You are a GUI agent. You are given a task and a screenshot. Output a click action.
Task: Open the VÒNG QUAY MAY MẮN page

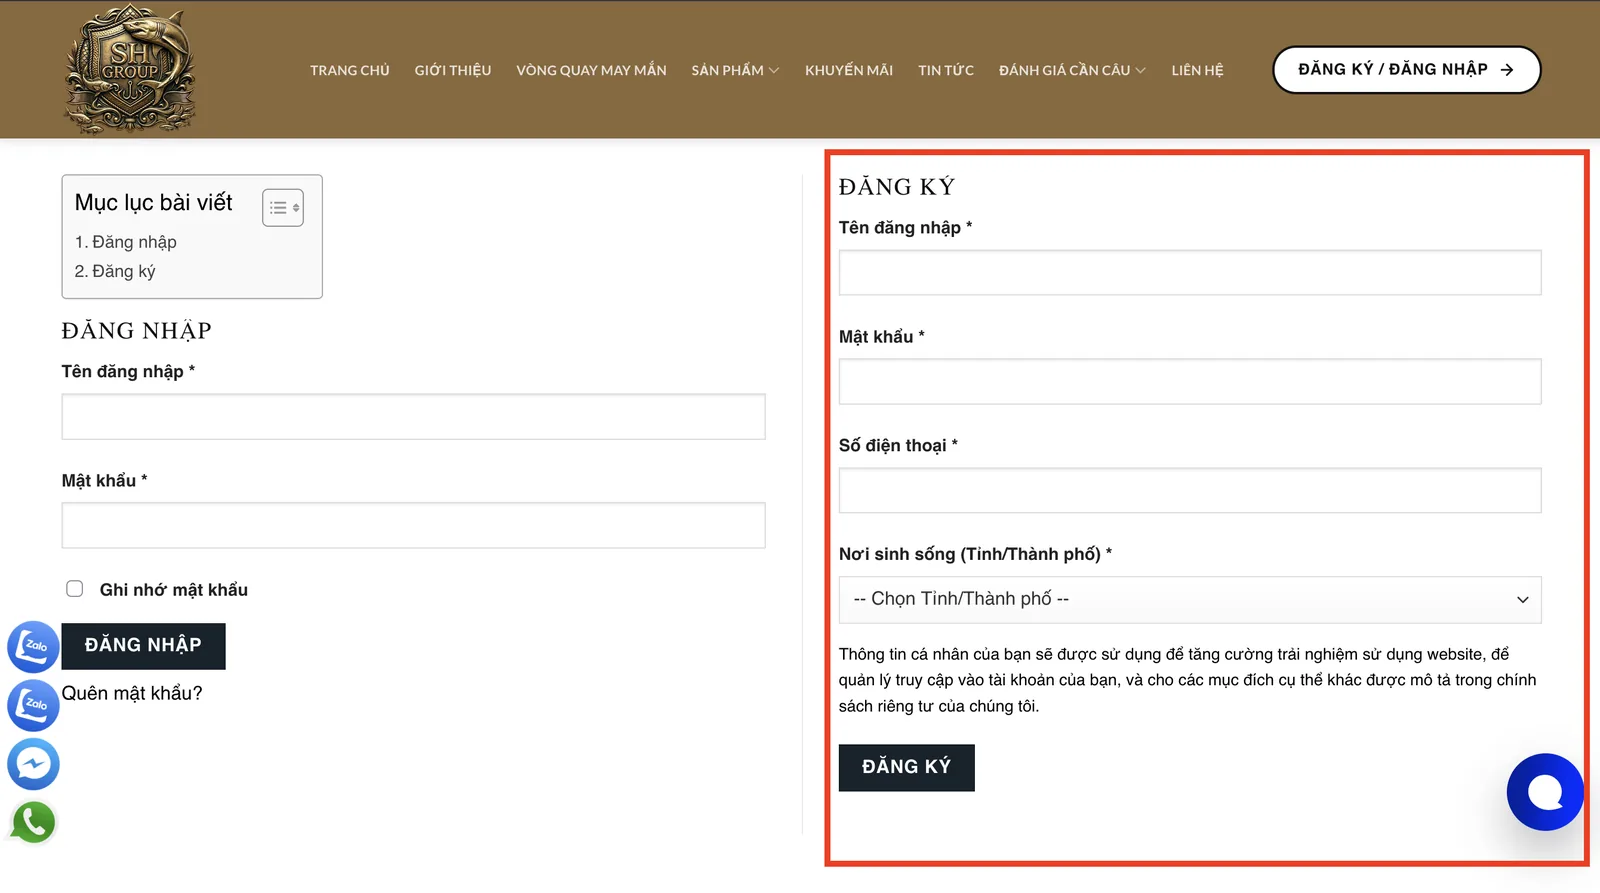pyautogui.click(x=591, y=70)
